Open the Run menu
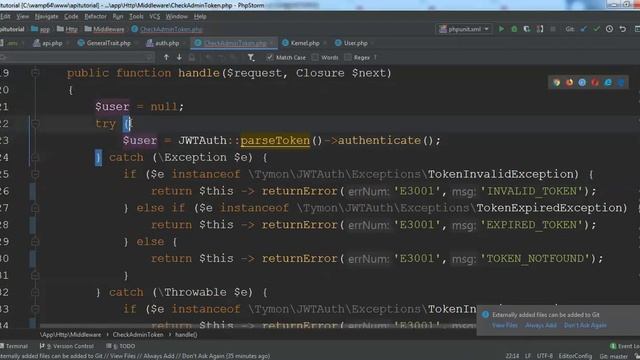 (x=118, y=16)
